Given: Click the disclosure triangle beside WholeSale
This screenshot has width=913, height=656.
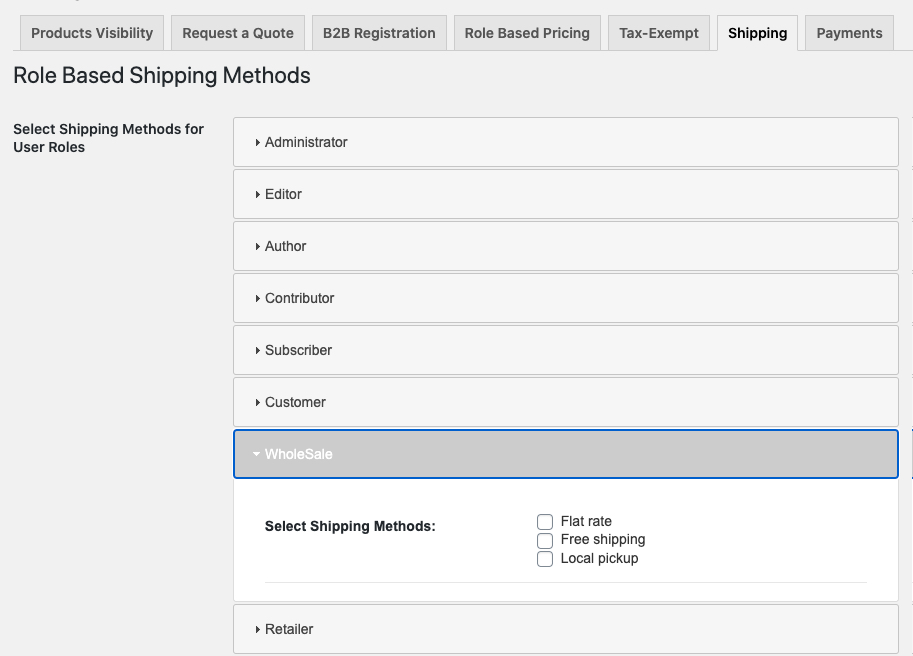Looking at the screenshot, I should pos(257,454).
